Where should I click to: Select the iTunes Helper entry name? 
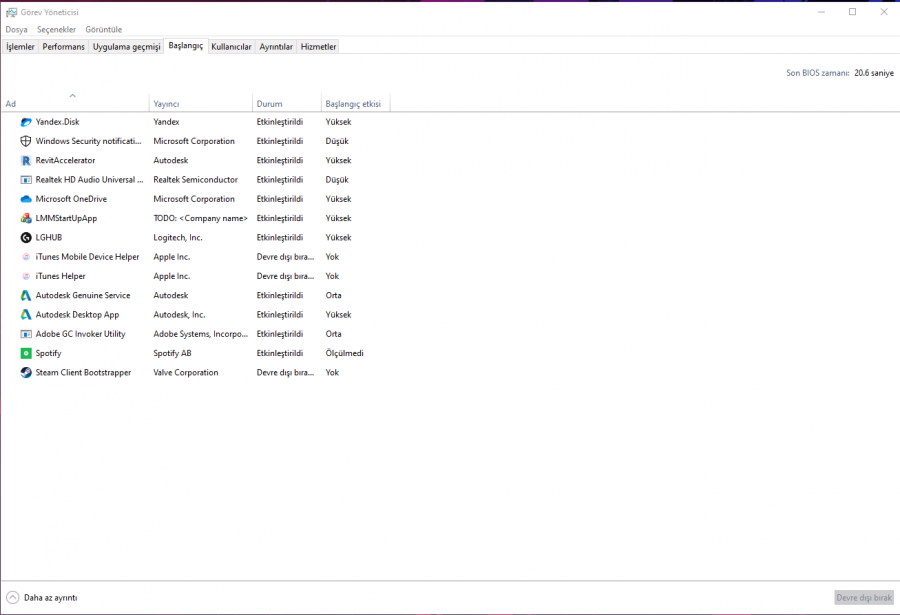click(x=60, y=276)
